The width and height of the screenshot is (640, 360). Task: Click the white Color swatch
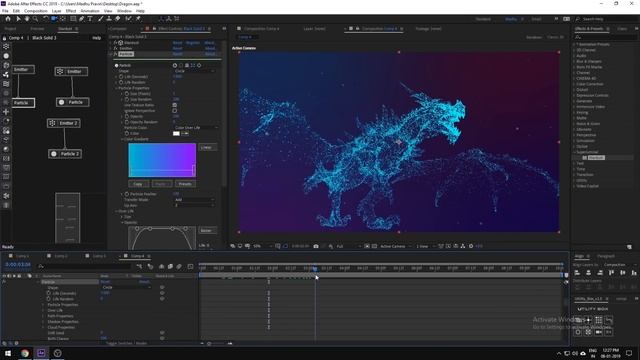pos(176,133)
